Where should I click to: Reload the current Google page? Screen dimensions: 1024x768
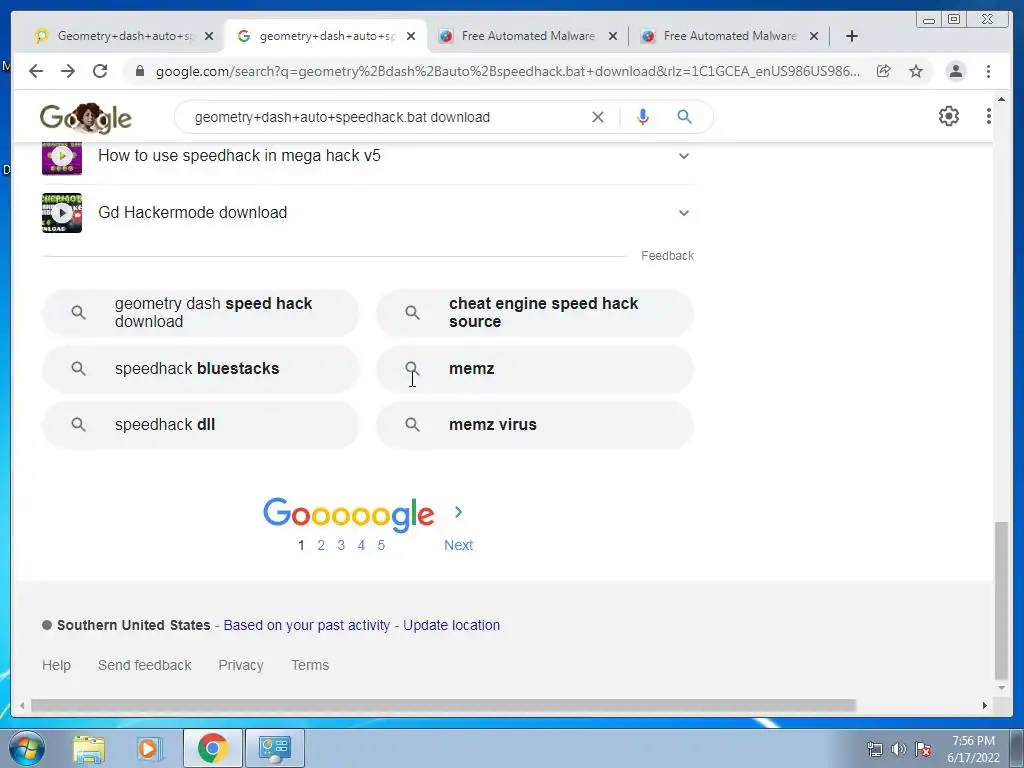click(x=100, y=71)
